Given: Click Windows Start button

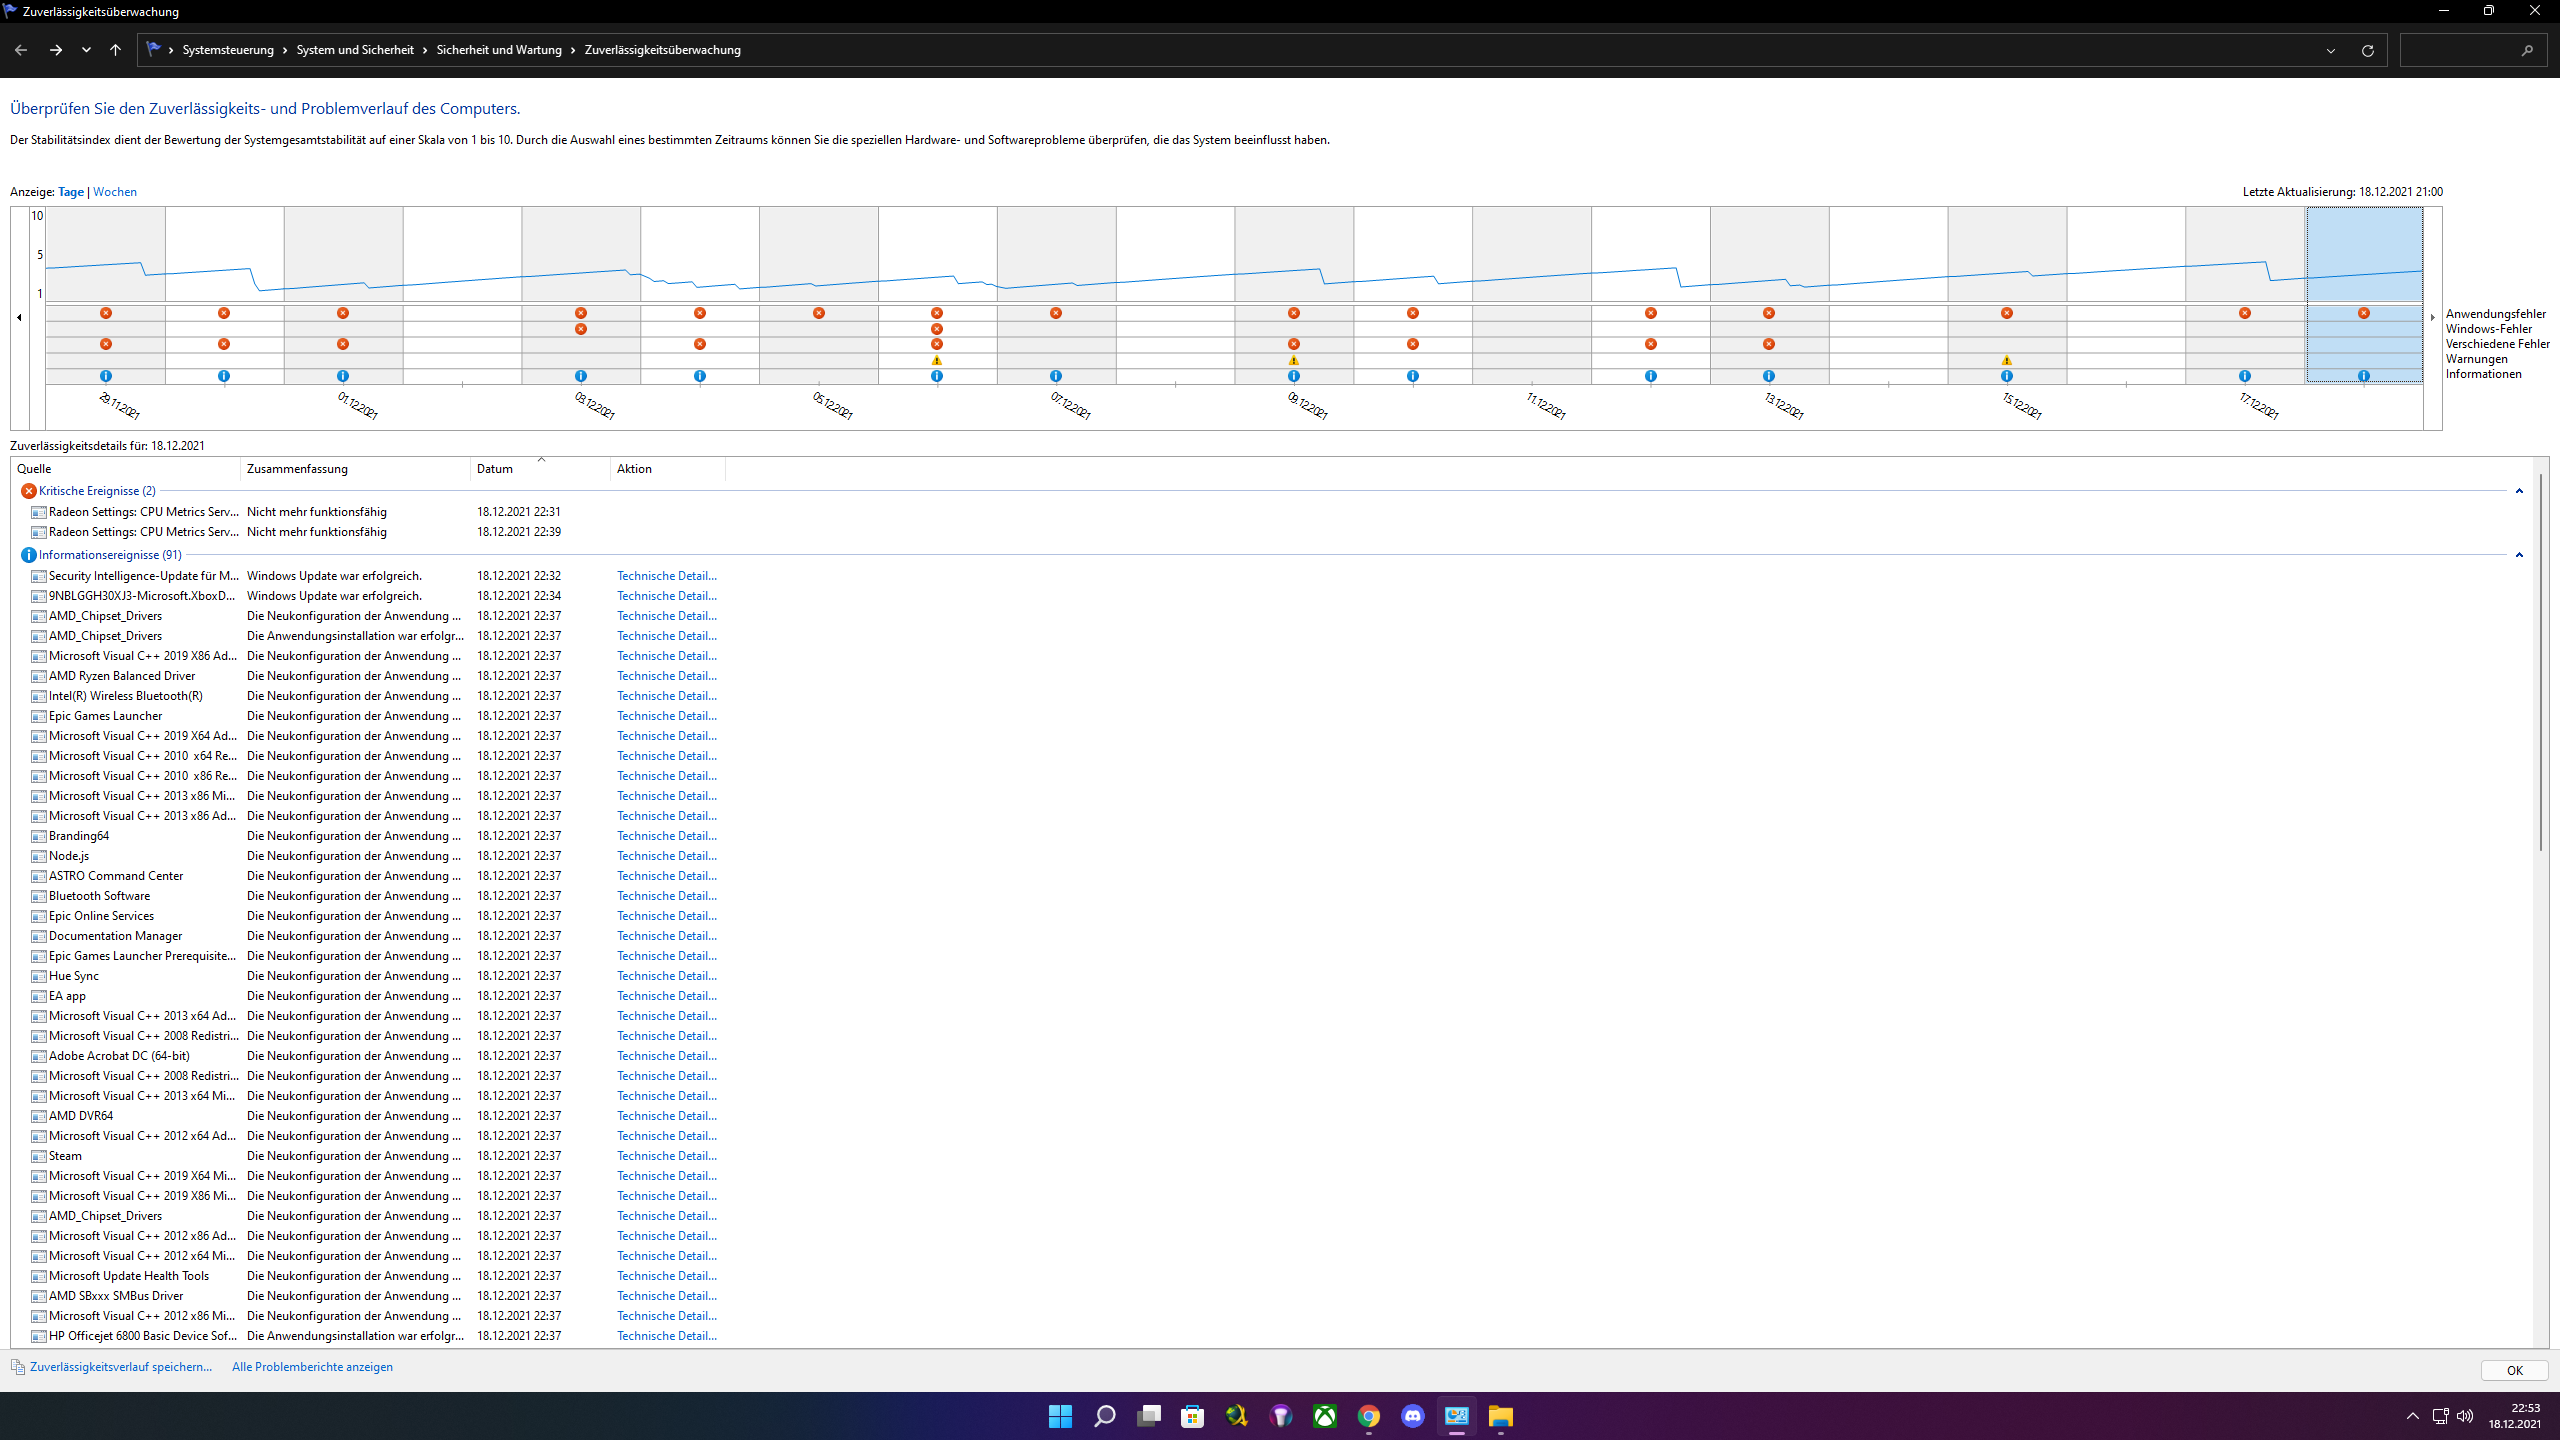Looking at the screenshot, I should click(x=1060, y=1416).
